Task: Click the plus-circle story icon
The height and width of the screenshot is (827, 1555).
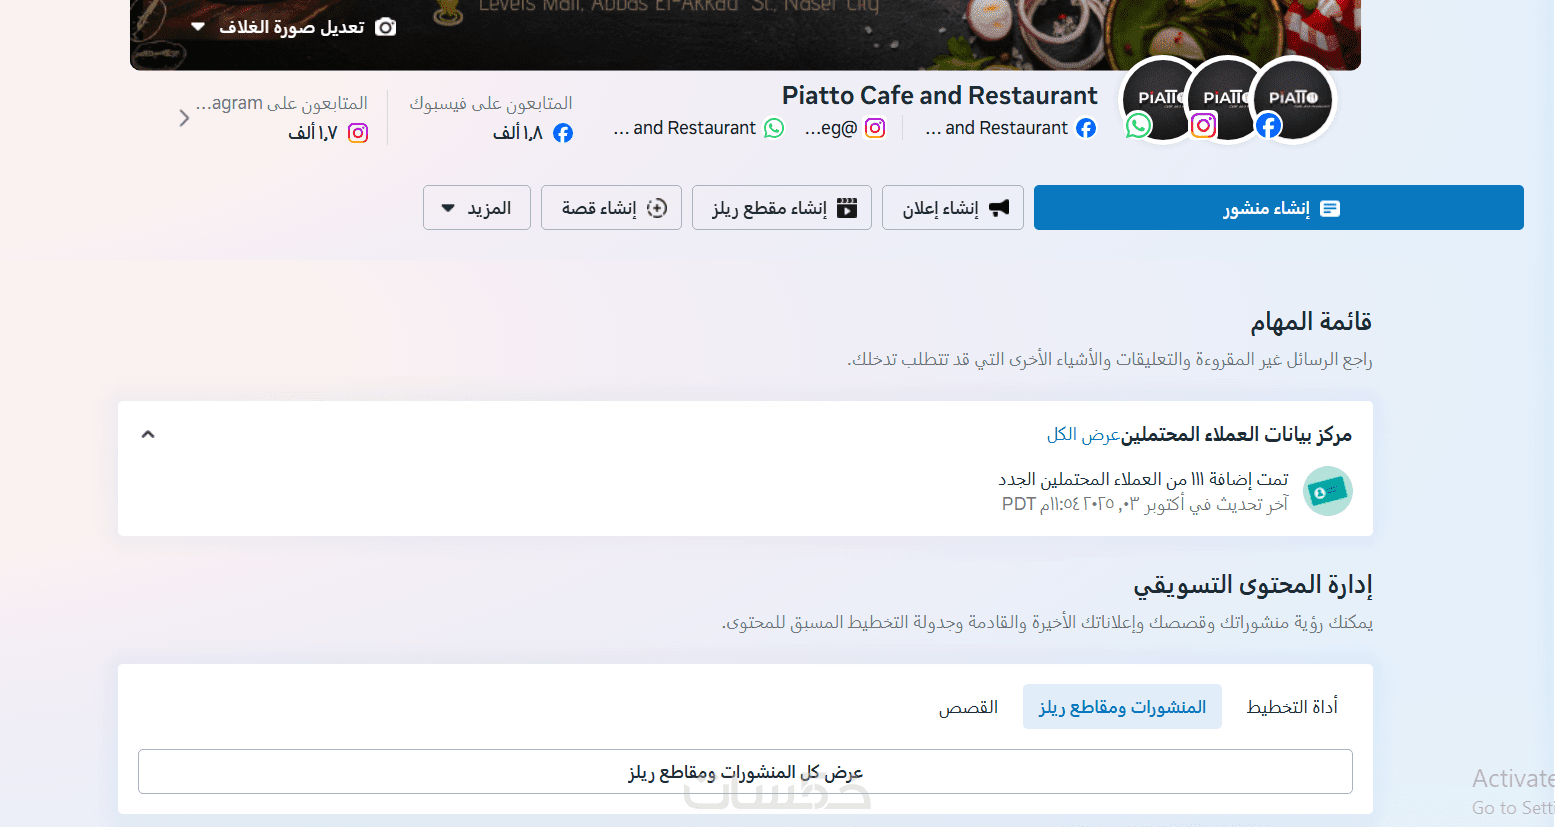Action: [x=657, y=208]
